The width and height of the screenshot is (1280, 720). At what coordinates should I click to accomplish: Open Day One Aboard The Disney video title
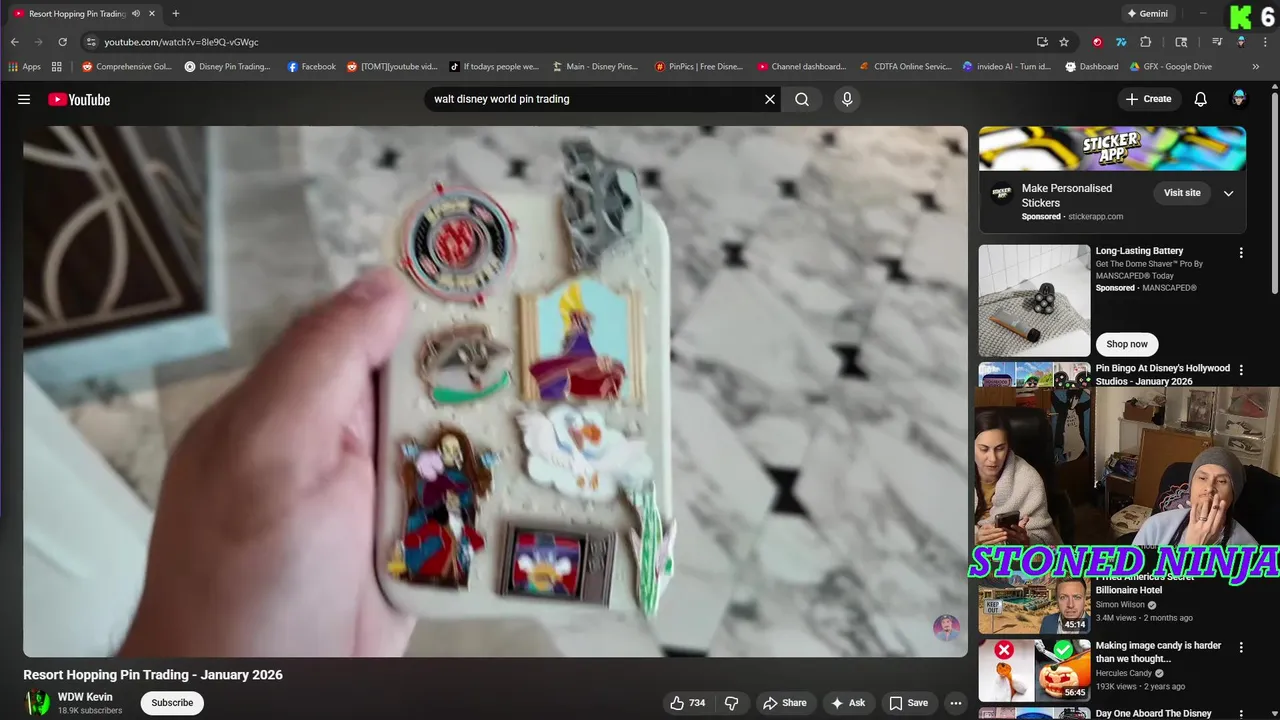pos(1154,713)
